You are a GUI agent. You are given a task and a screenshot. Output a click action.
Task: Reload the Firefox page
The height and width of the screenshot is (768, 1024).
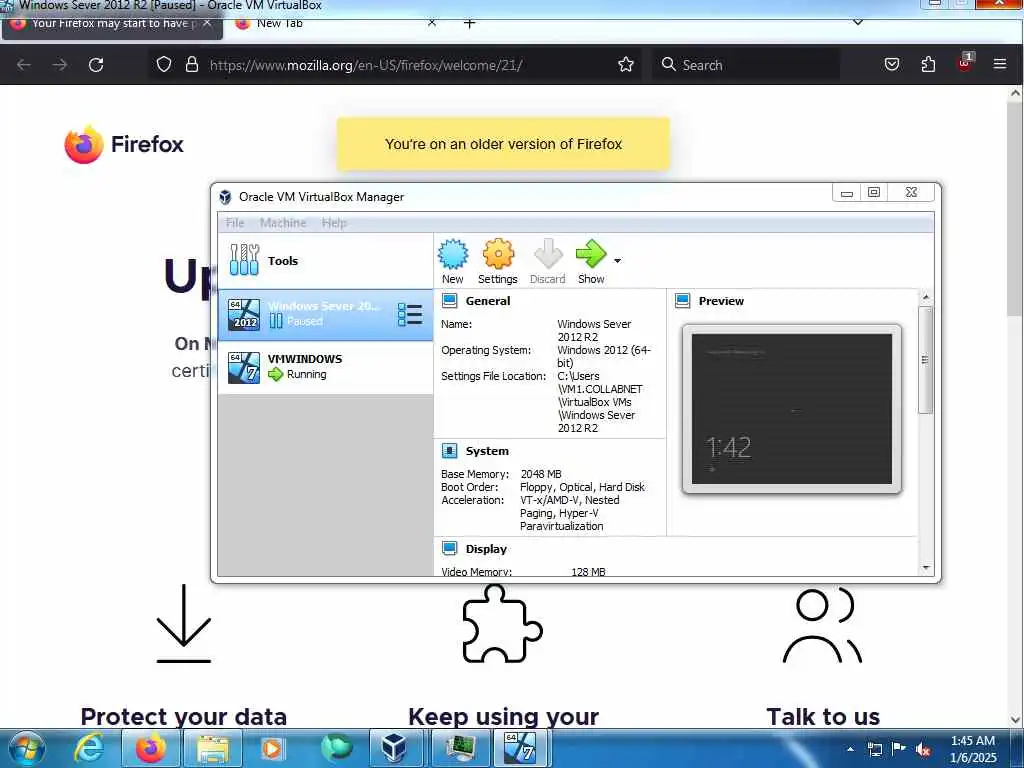[96, 65]
